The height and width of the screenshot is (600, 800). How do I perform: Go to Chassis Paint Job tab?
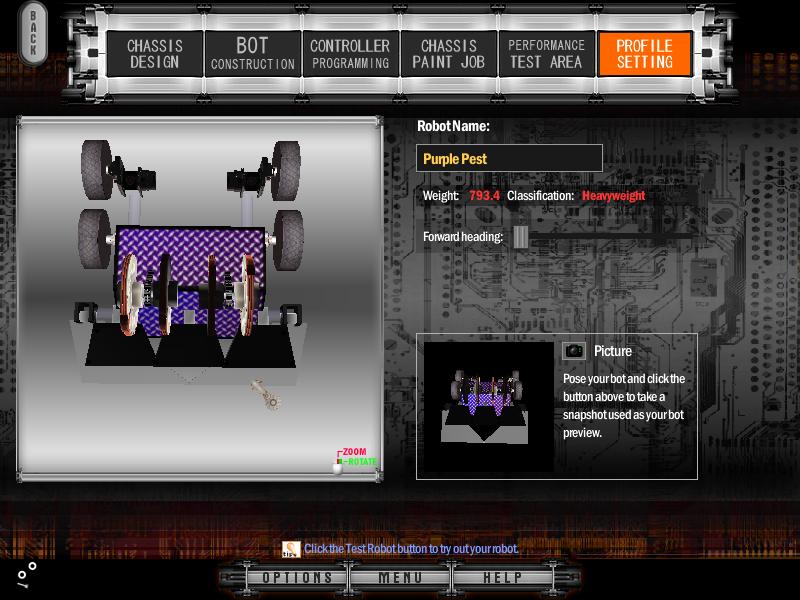tap(448, 54)
